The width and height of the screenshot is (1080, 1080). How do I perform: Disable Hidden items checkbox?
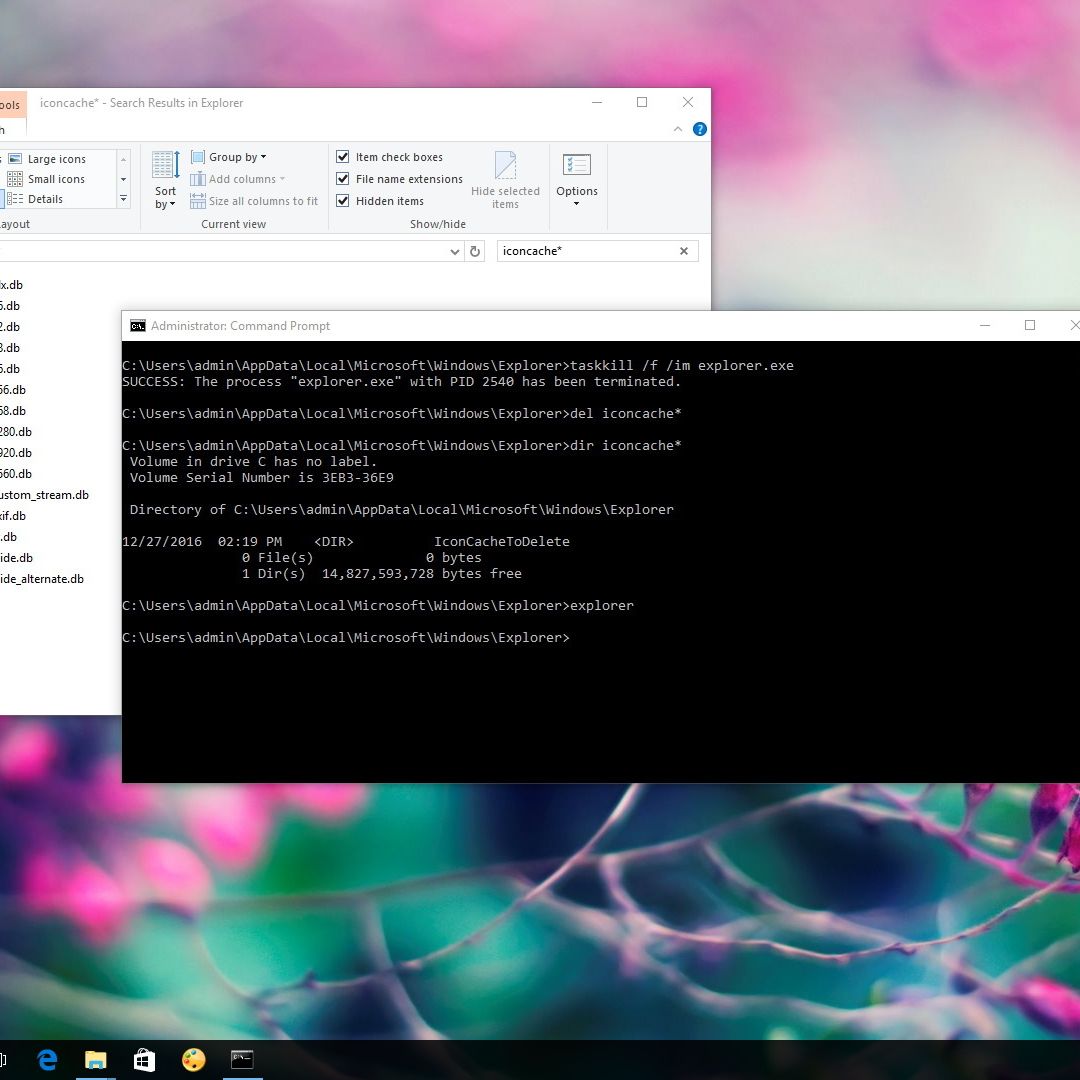343,201
